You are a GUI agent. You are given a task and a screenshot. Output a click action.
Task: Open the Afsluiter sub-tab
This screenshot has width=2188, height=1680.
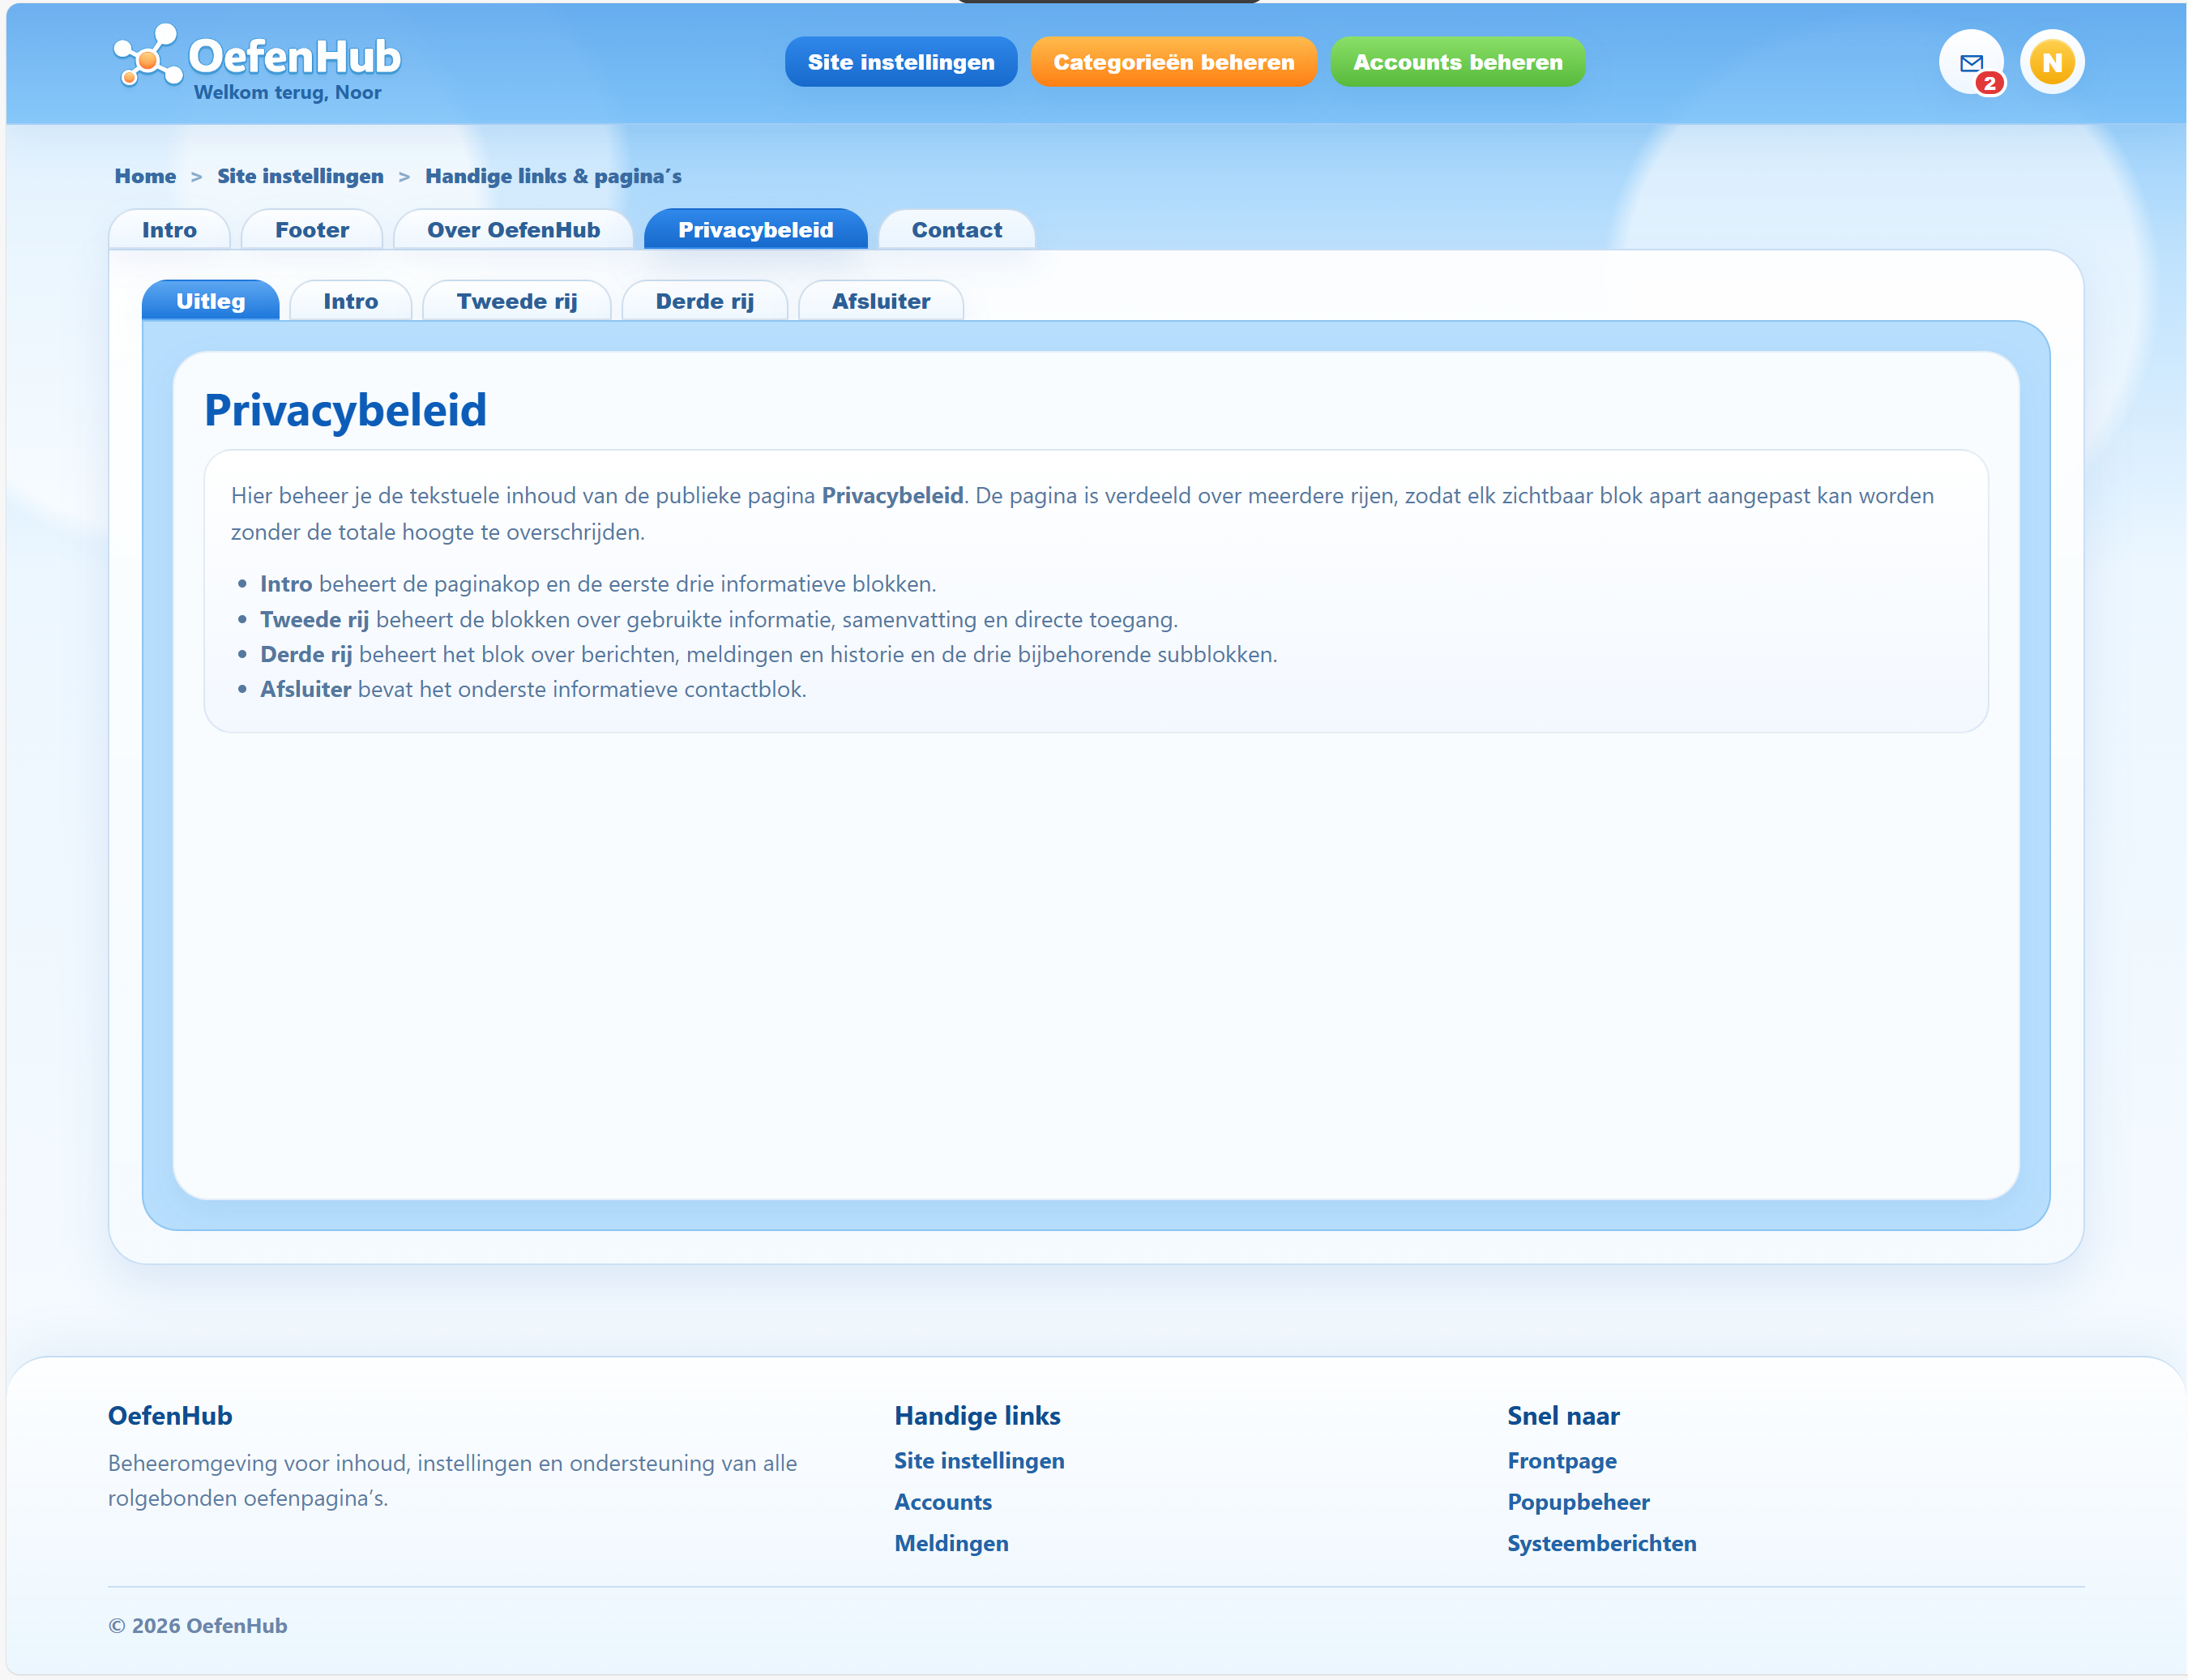point(880,301)
